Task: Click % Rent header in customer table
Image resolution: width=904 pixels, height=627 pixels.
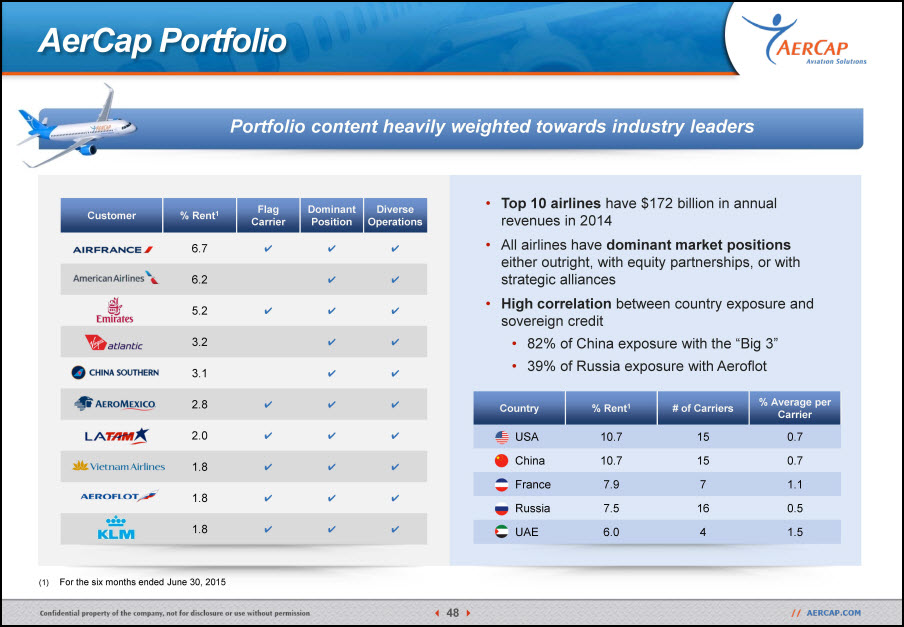Action: tap(199, 216)
